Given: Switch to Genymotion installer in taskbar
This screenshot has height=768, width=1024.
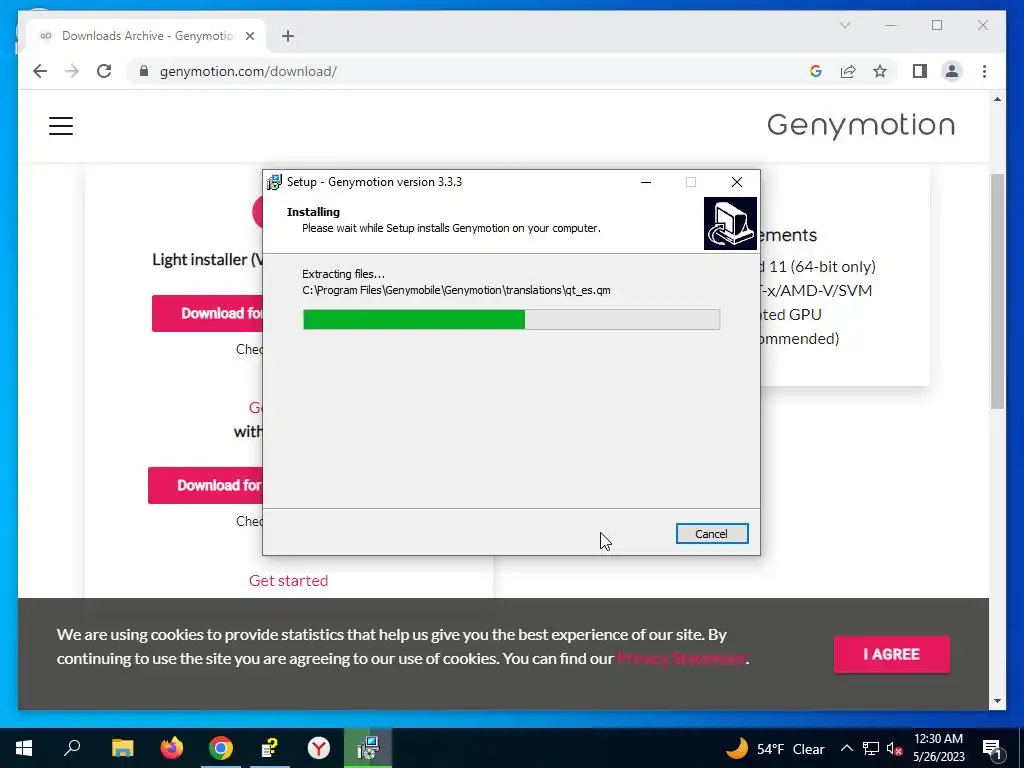Looking at the screenshot, I should coord(368,748).
